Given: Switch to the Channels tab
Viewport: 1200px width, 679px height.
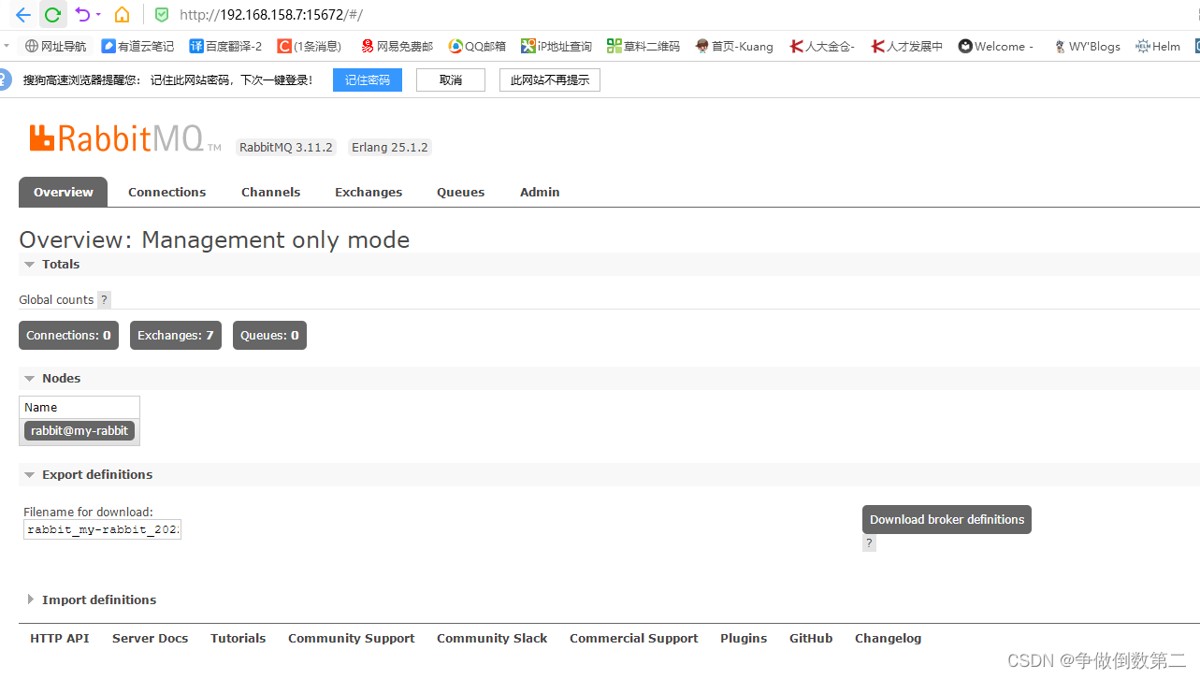Looking at the screenshot, I should pos(271,192).
